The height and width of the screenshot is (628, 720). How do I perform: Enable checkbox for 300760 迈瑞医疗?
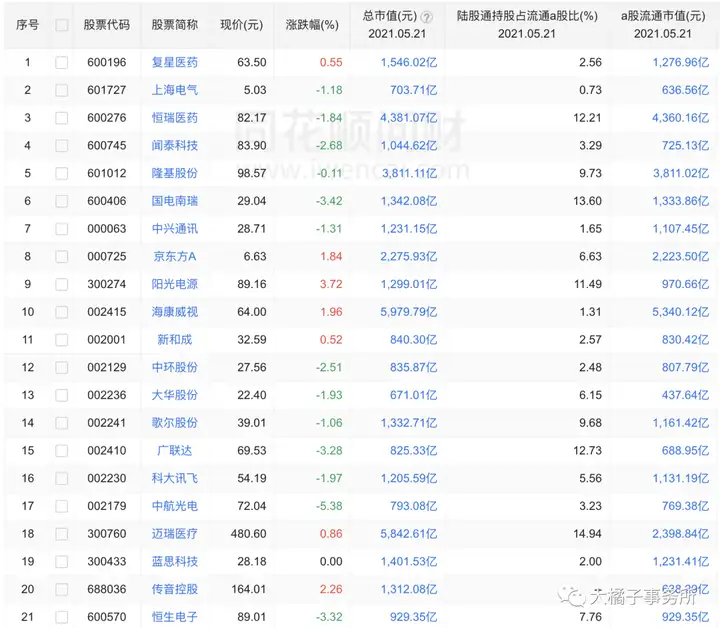(x=62, y=534)
